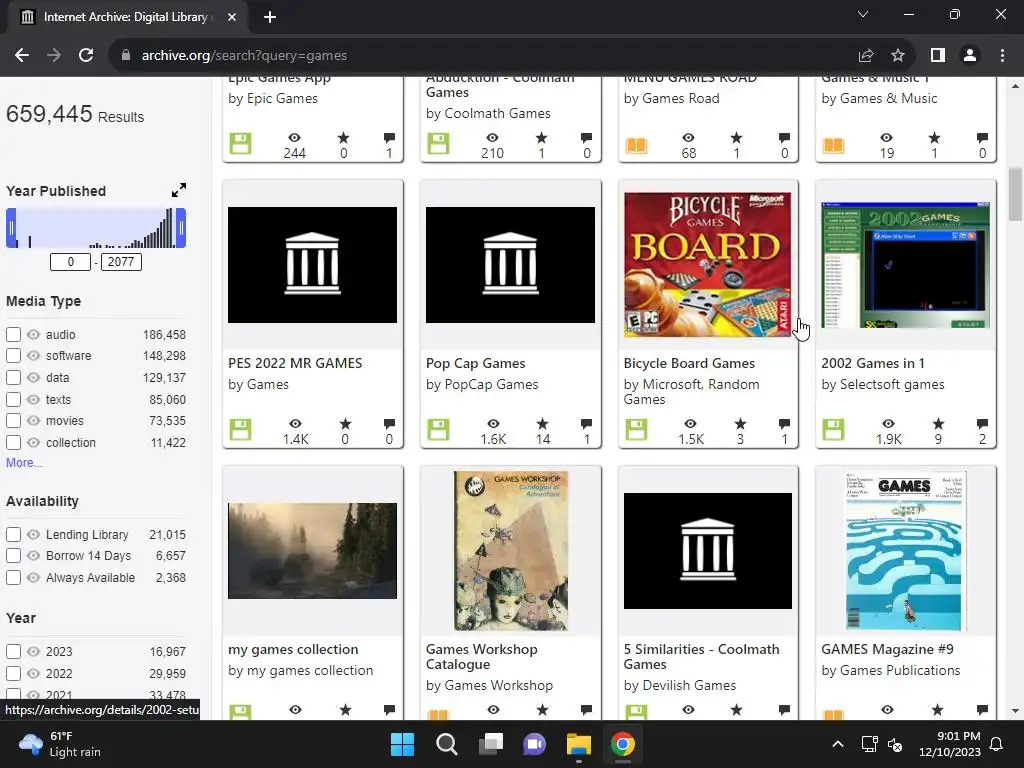Click texts book icon on Games Road card
The height and width of the screenshot is (768, 1024).
pos(636,145)
